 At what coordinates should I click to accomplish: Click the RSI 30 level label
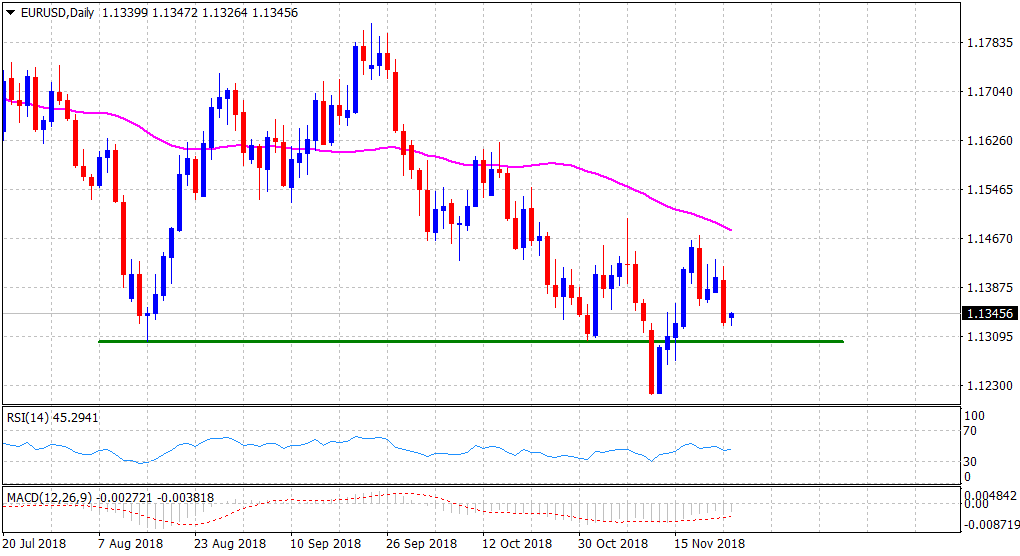(970, 462)
